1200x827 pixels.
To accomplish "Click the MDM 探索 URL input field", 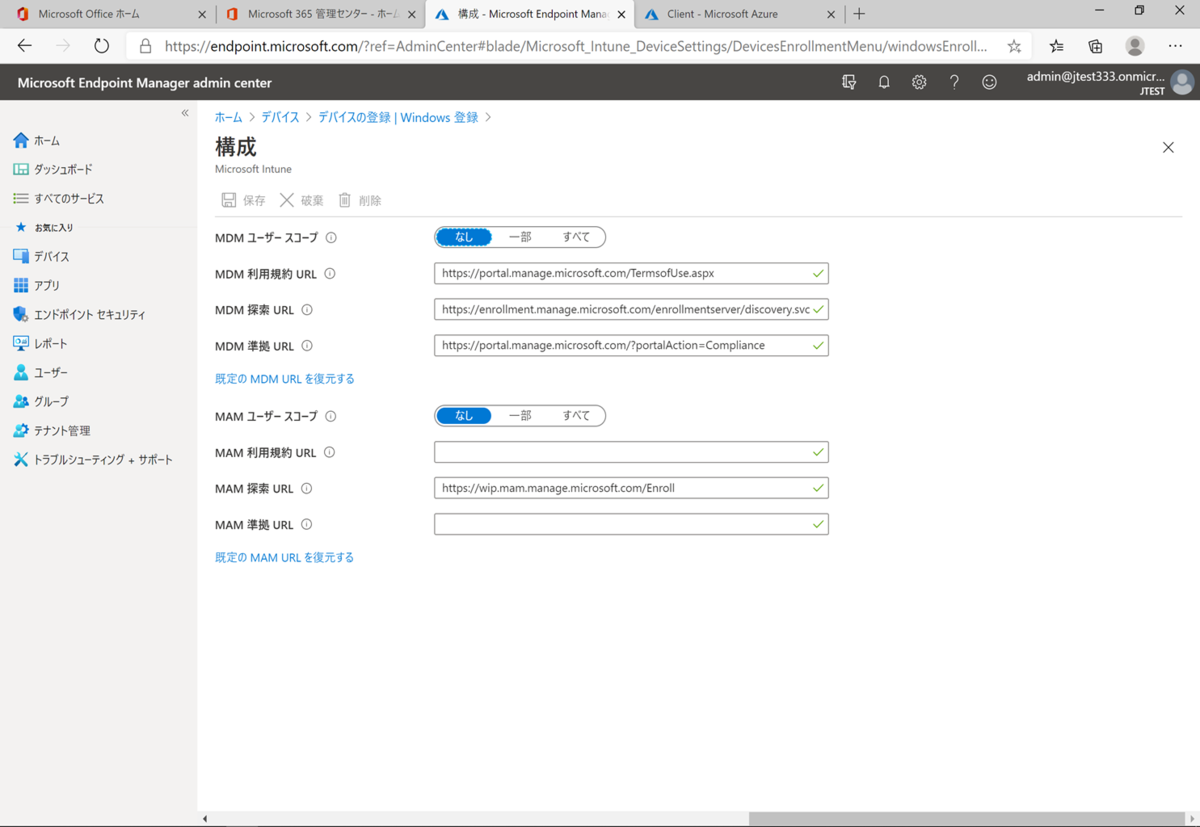I will pos(631,309).
